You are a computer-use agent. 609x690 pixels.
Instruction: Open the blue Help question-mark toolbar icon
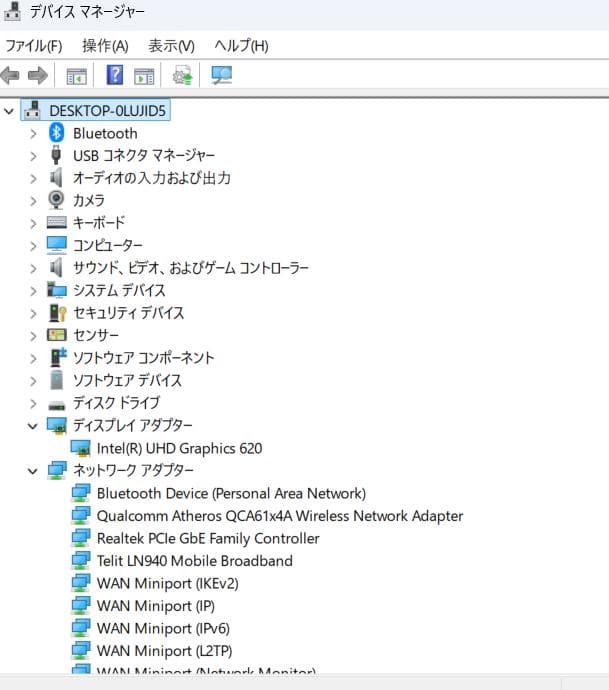click(x=115, y=75)
